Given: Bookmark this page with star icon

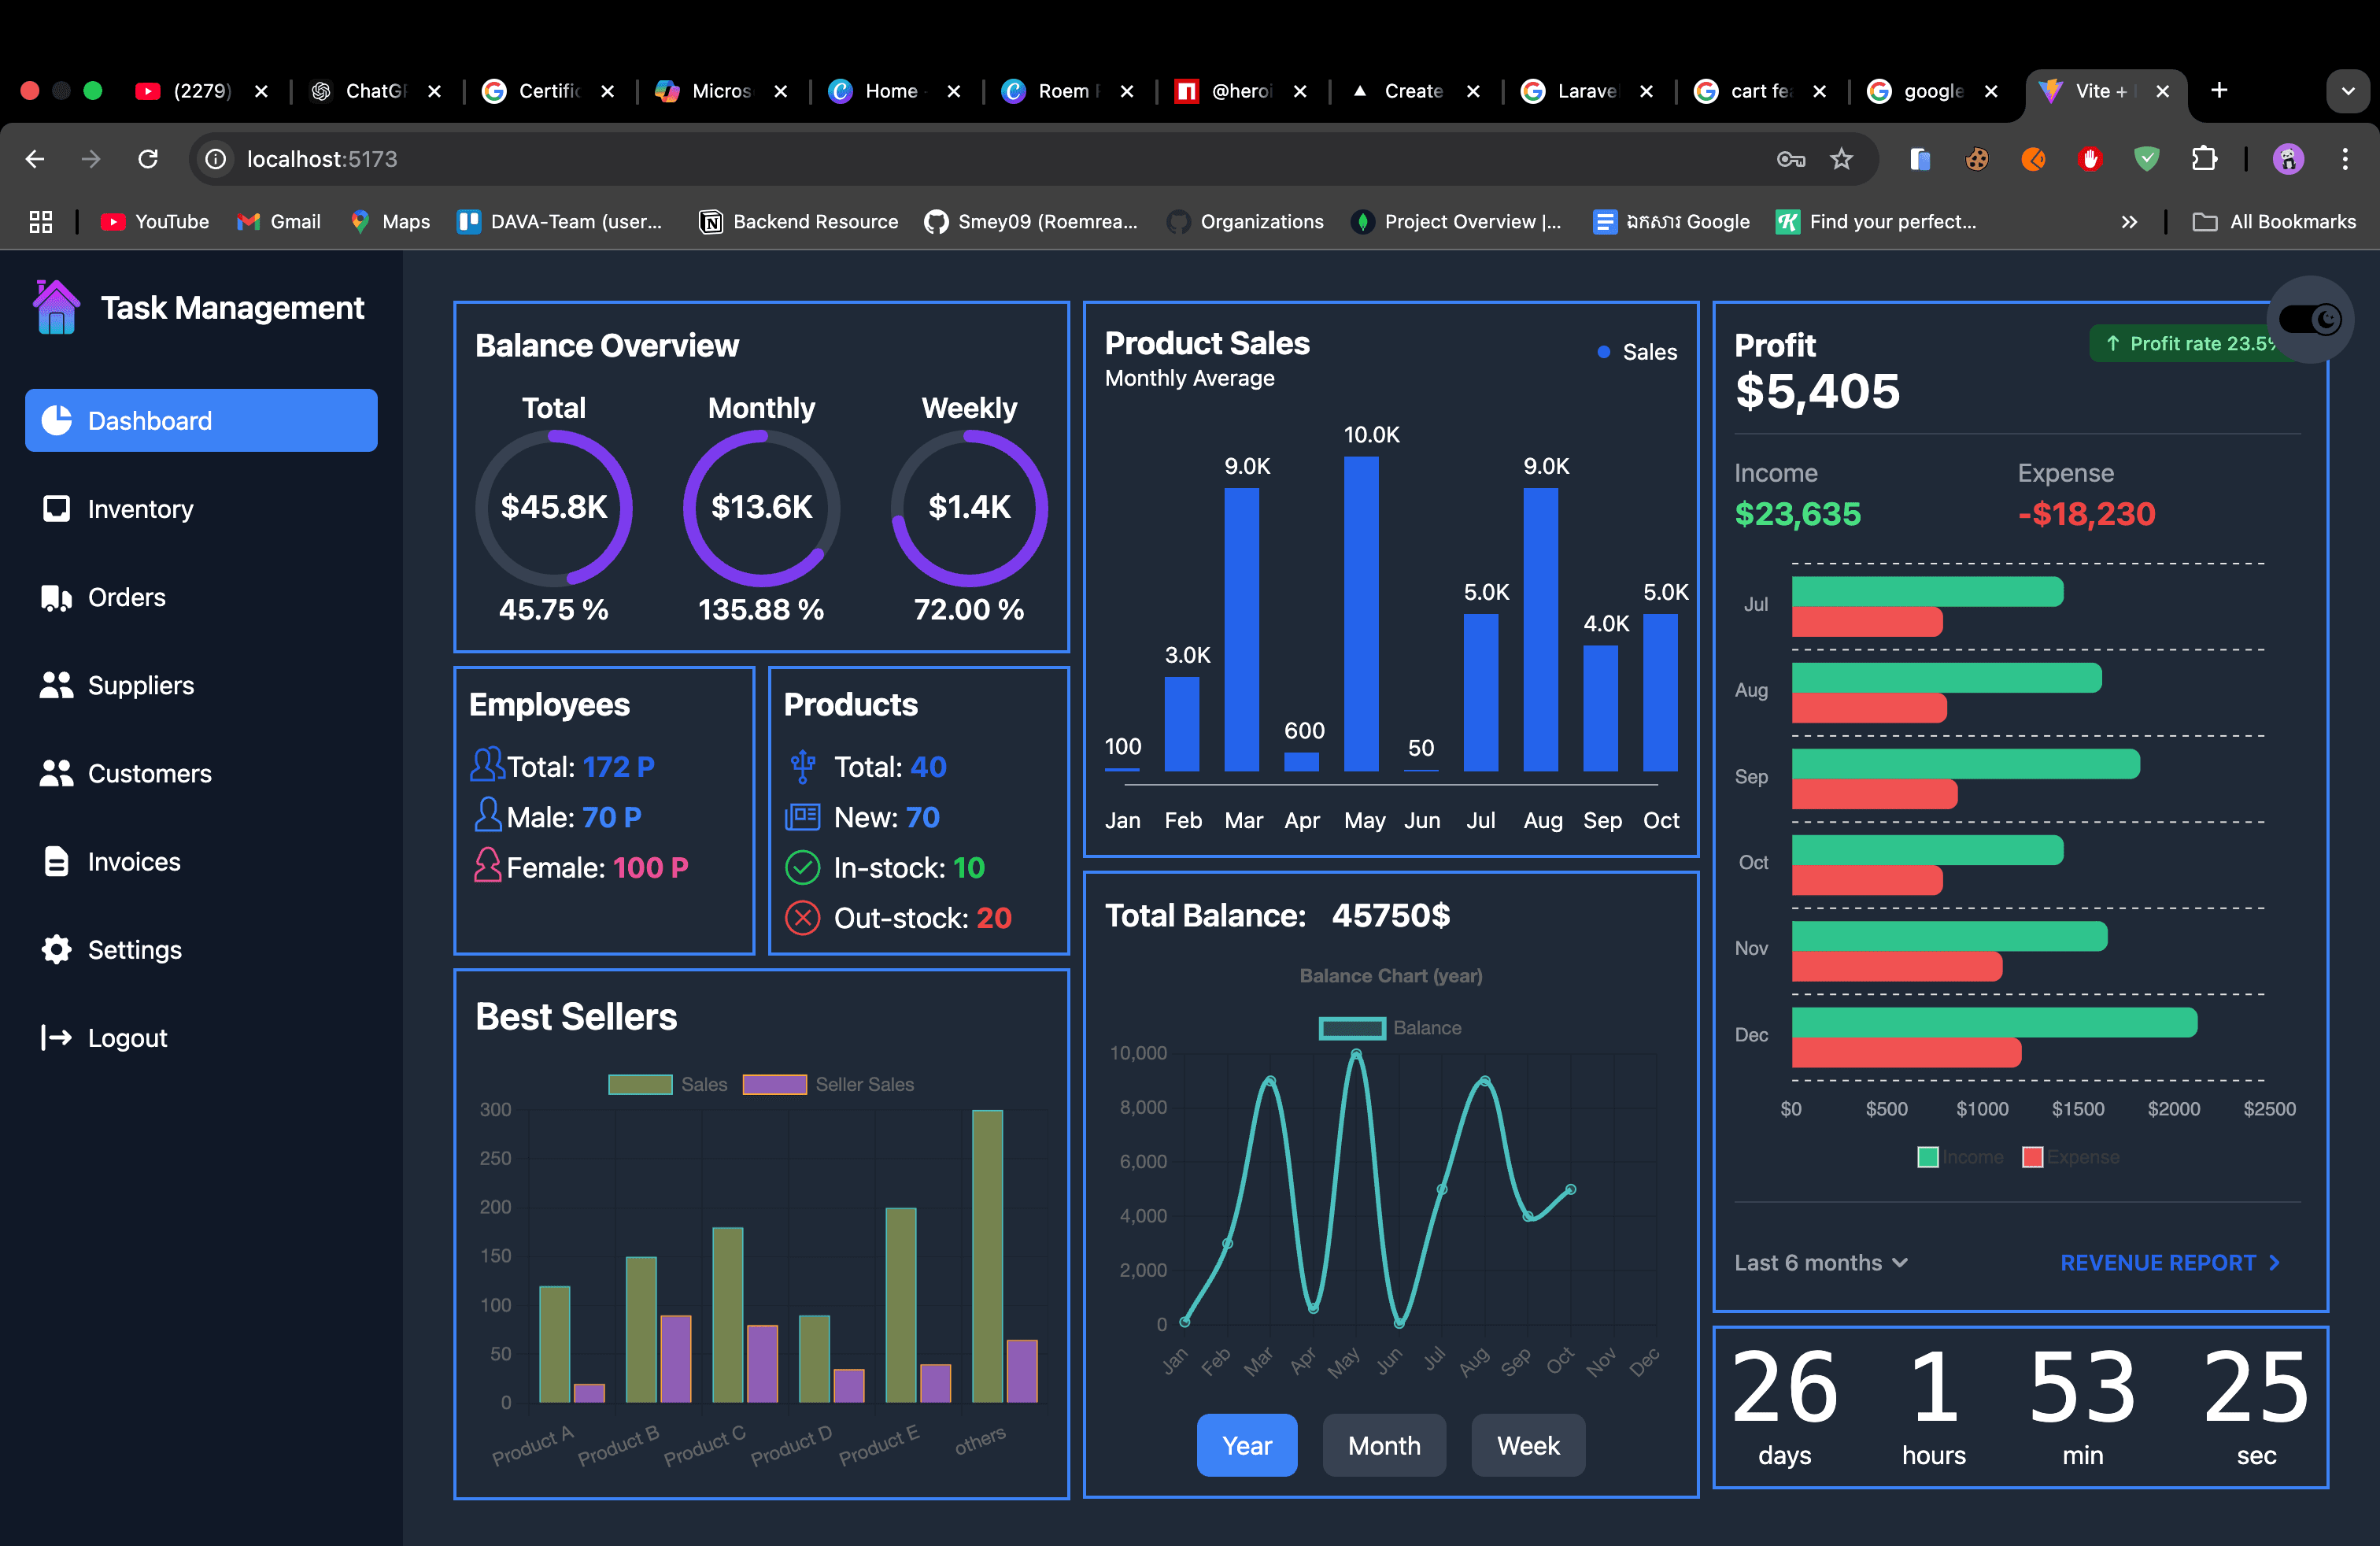Looking at the screenshot, I should point(1841,159).
